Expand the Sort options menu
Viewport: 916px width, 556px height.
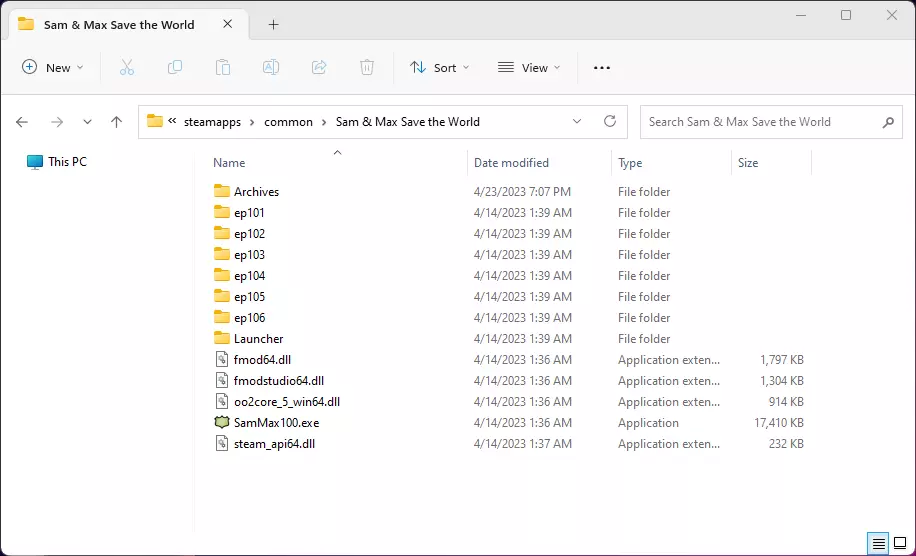439,68
